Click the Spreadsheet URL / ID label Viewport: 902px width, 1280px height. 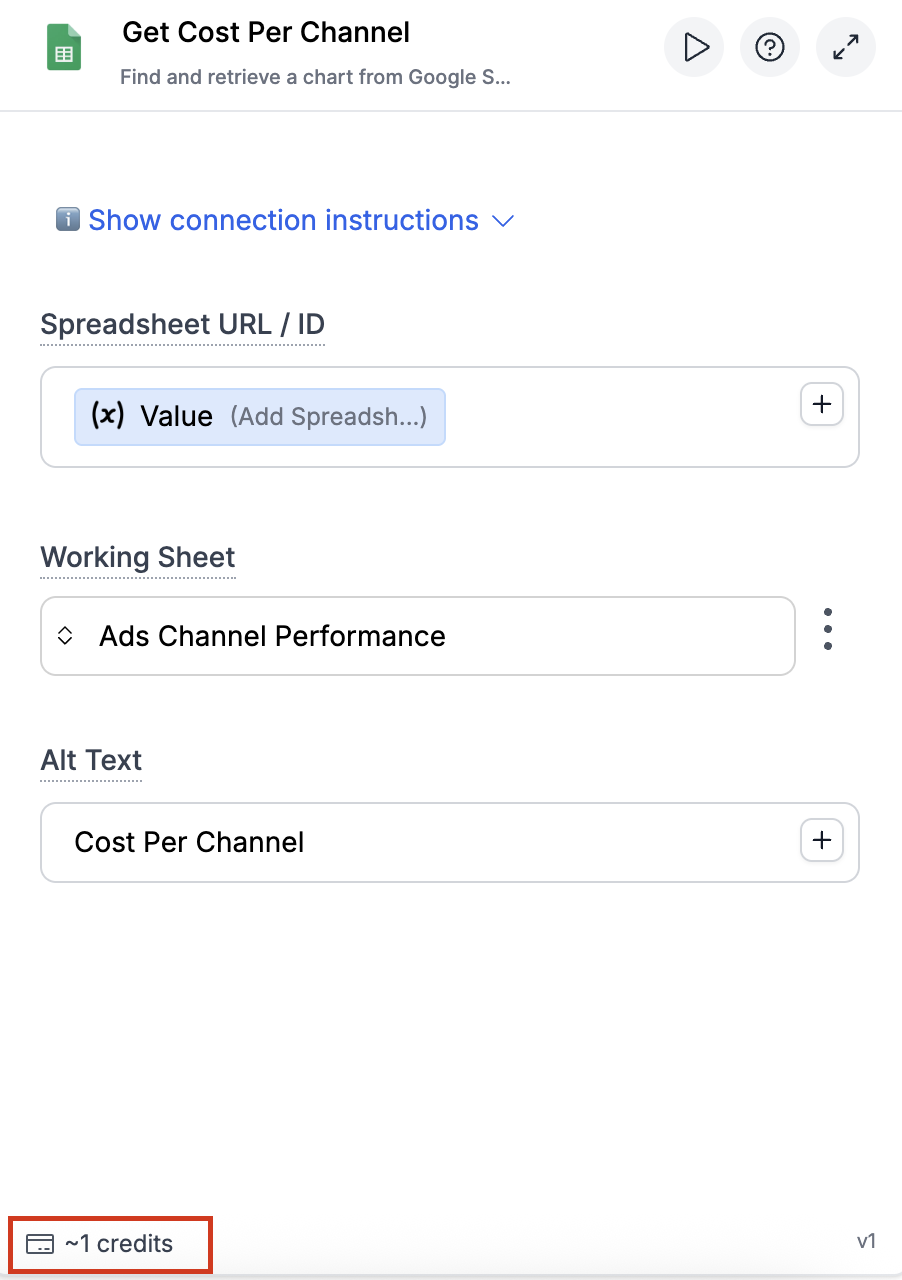click(x=182, y=325)
